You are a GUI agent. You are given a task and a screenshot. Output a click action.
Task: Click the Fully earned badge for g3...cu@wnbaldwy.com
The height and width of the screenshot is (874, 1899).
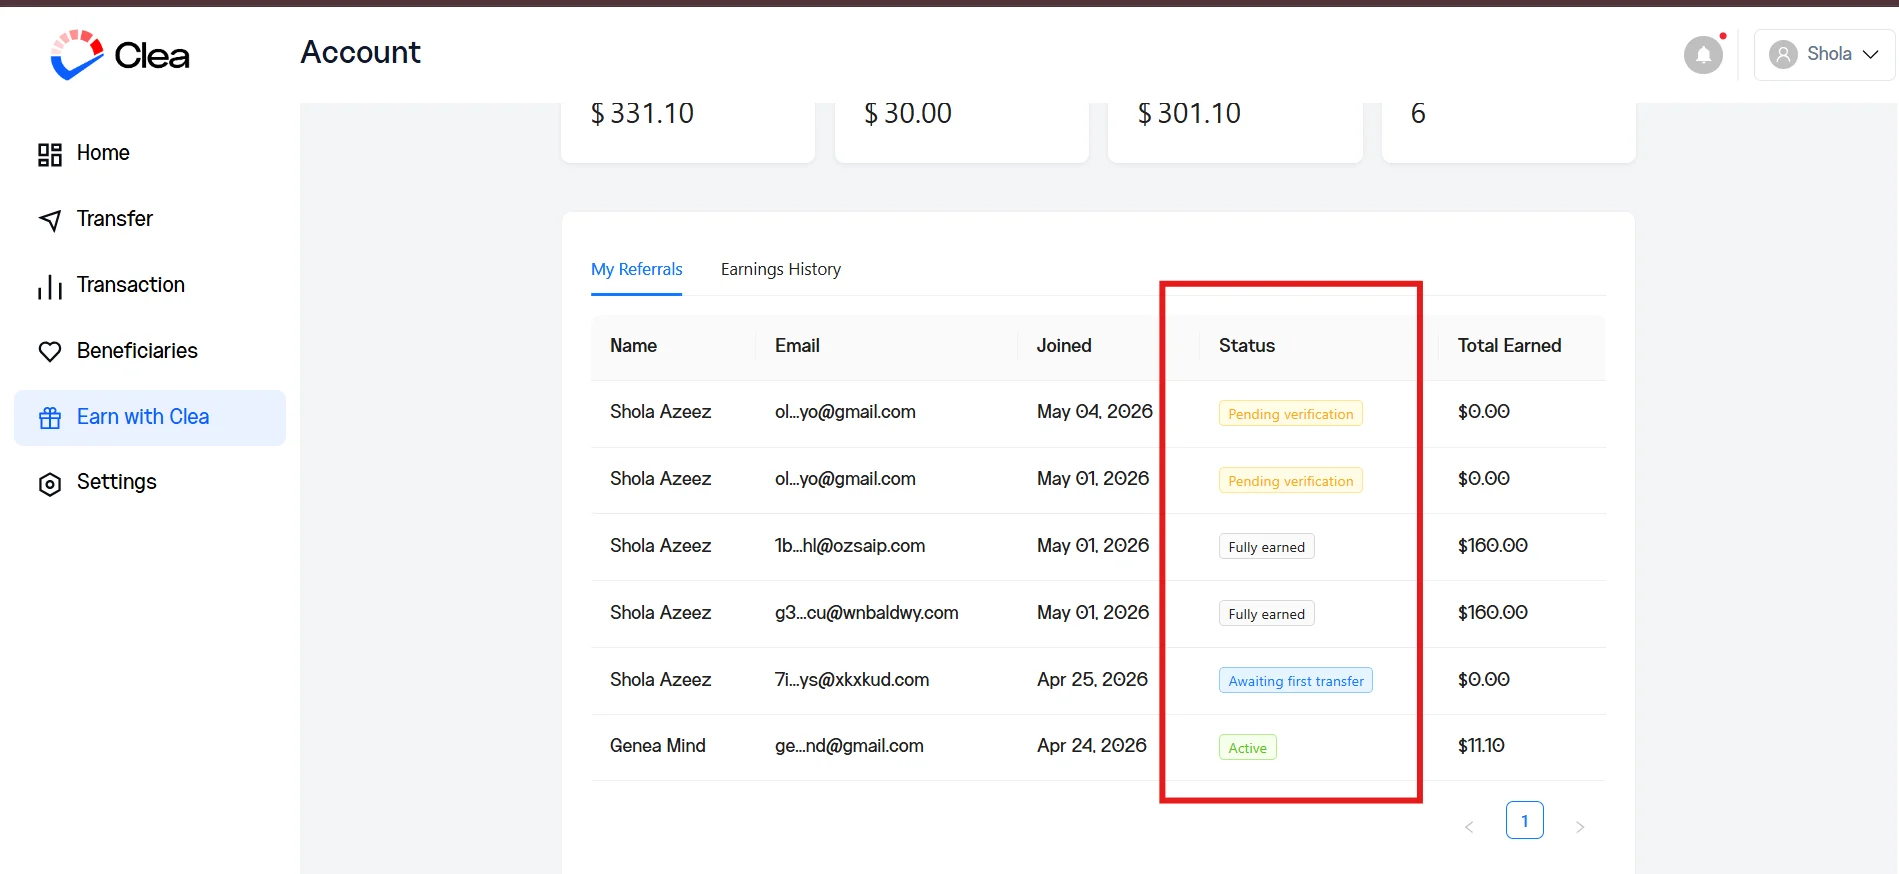1267,614
